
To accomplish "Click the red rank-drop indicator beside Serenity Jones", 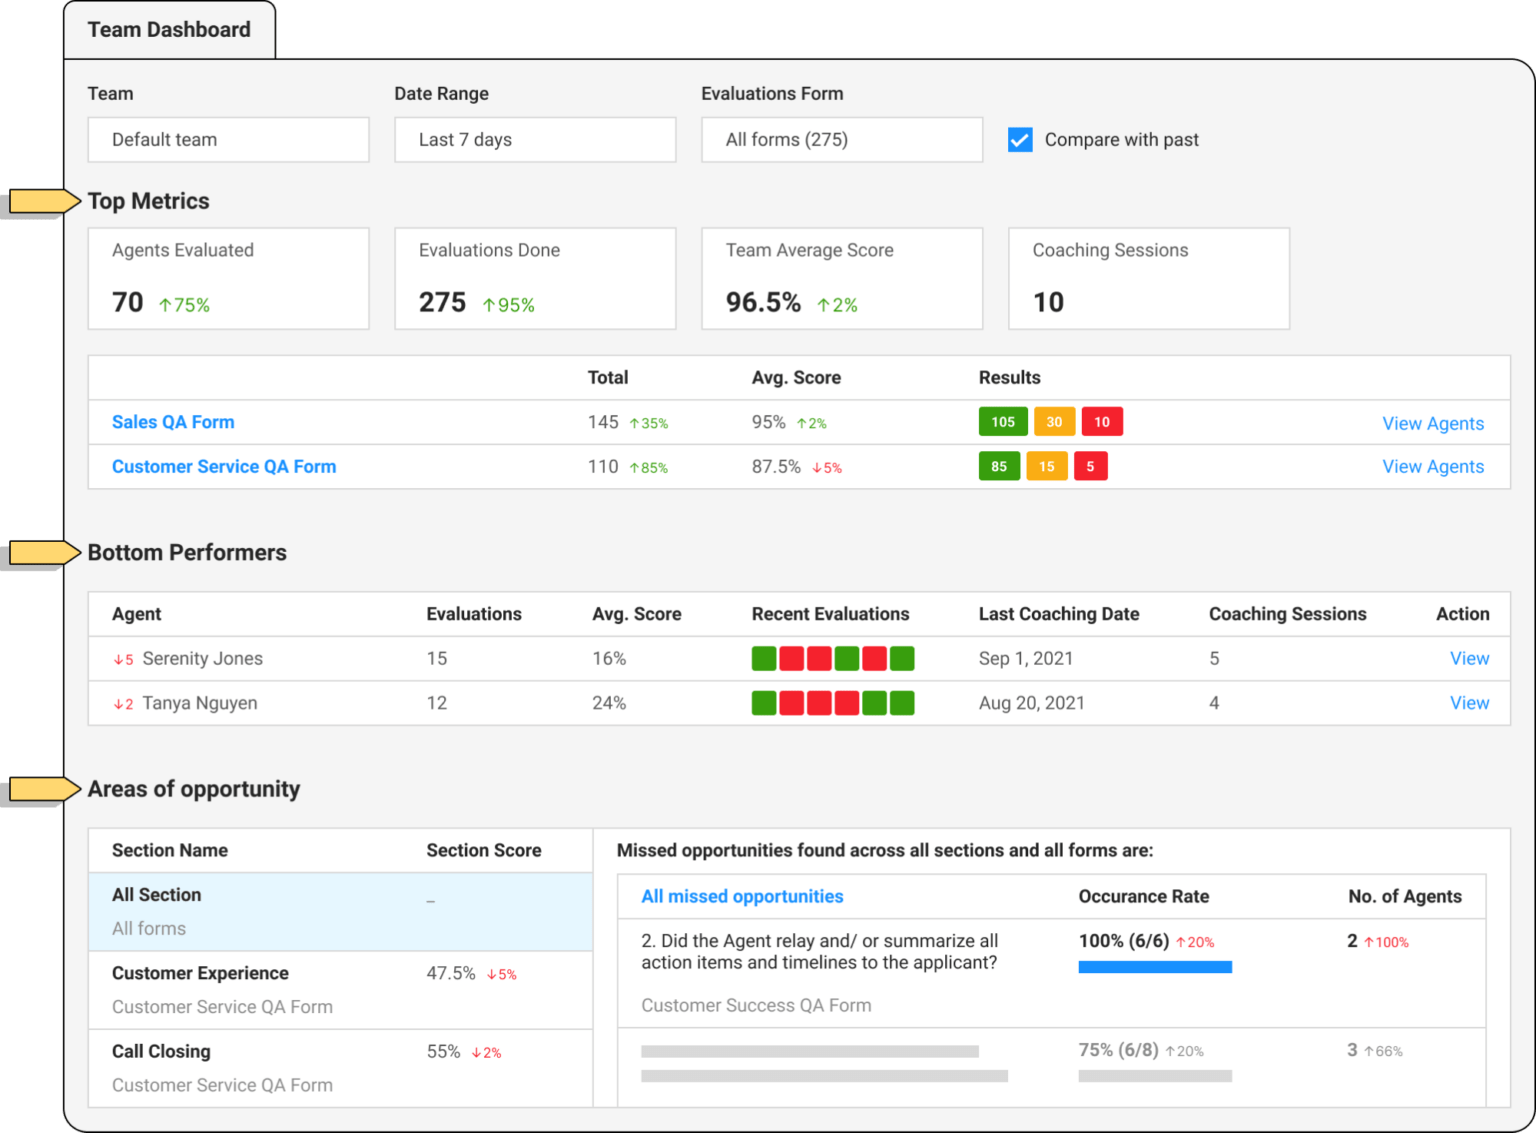I will tap(123, 659).
